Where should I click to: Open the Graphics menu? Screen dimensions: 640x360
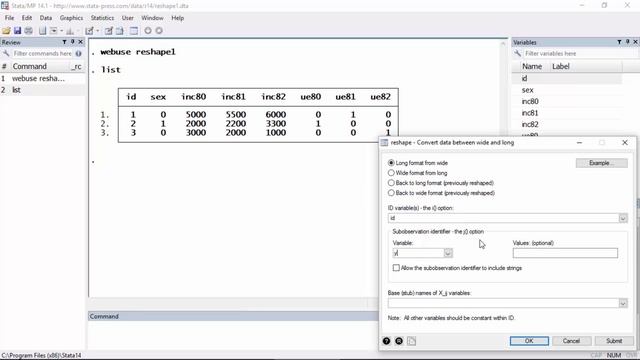(x=71, y=18)
